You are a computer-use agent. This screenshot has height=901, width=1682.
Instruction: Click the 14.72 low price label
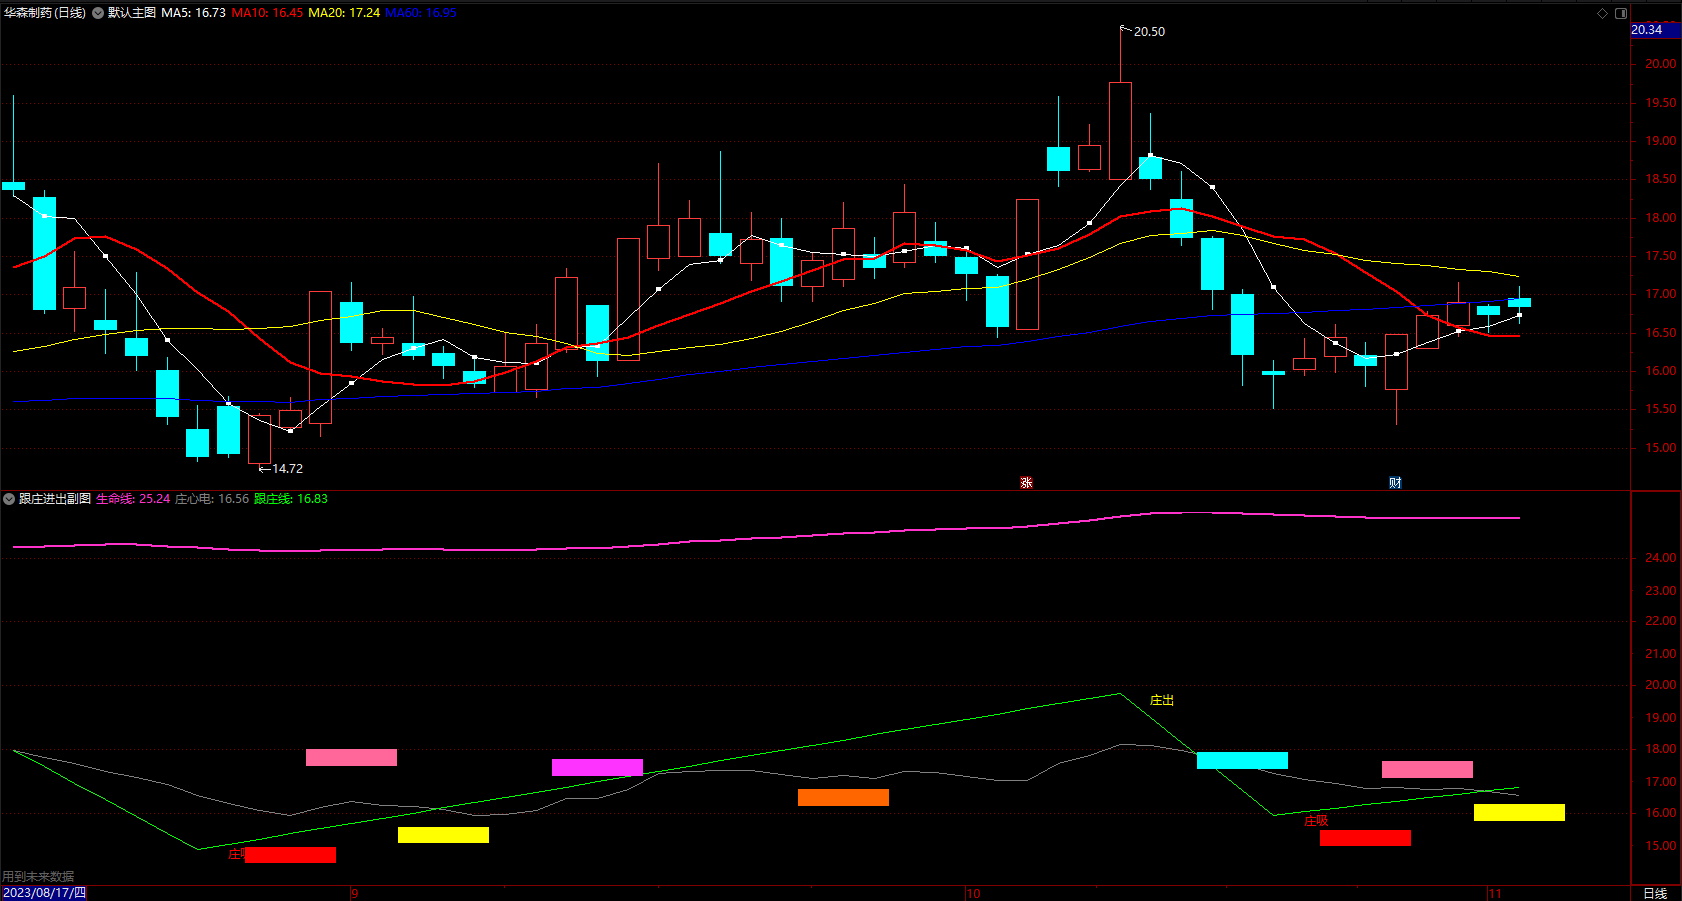287,469
